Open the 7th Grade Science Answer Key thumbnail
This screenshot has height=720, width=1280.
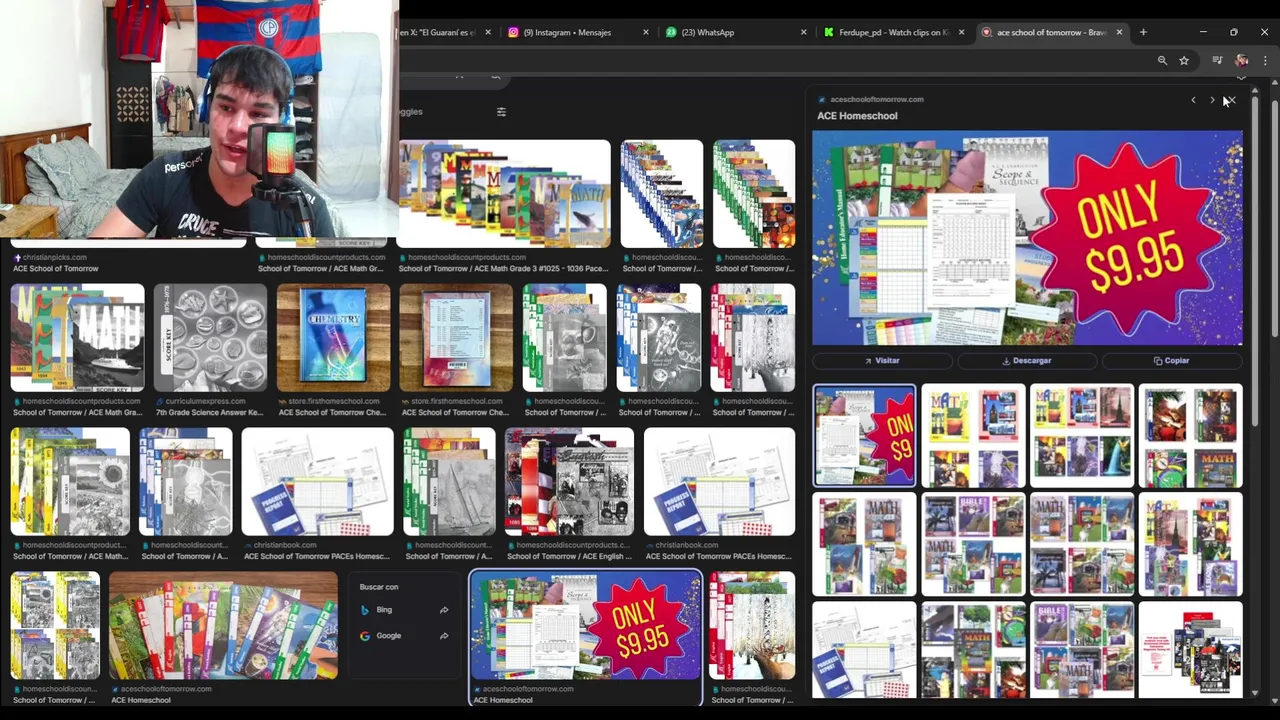pyautogui.click(x=210, y=338)
